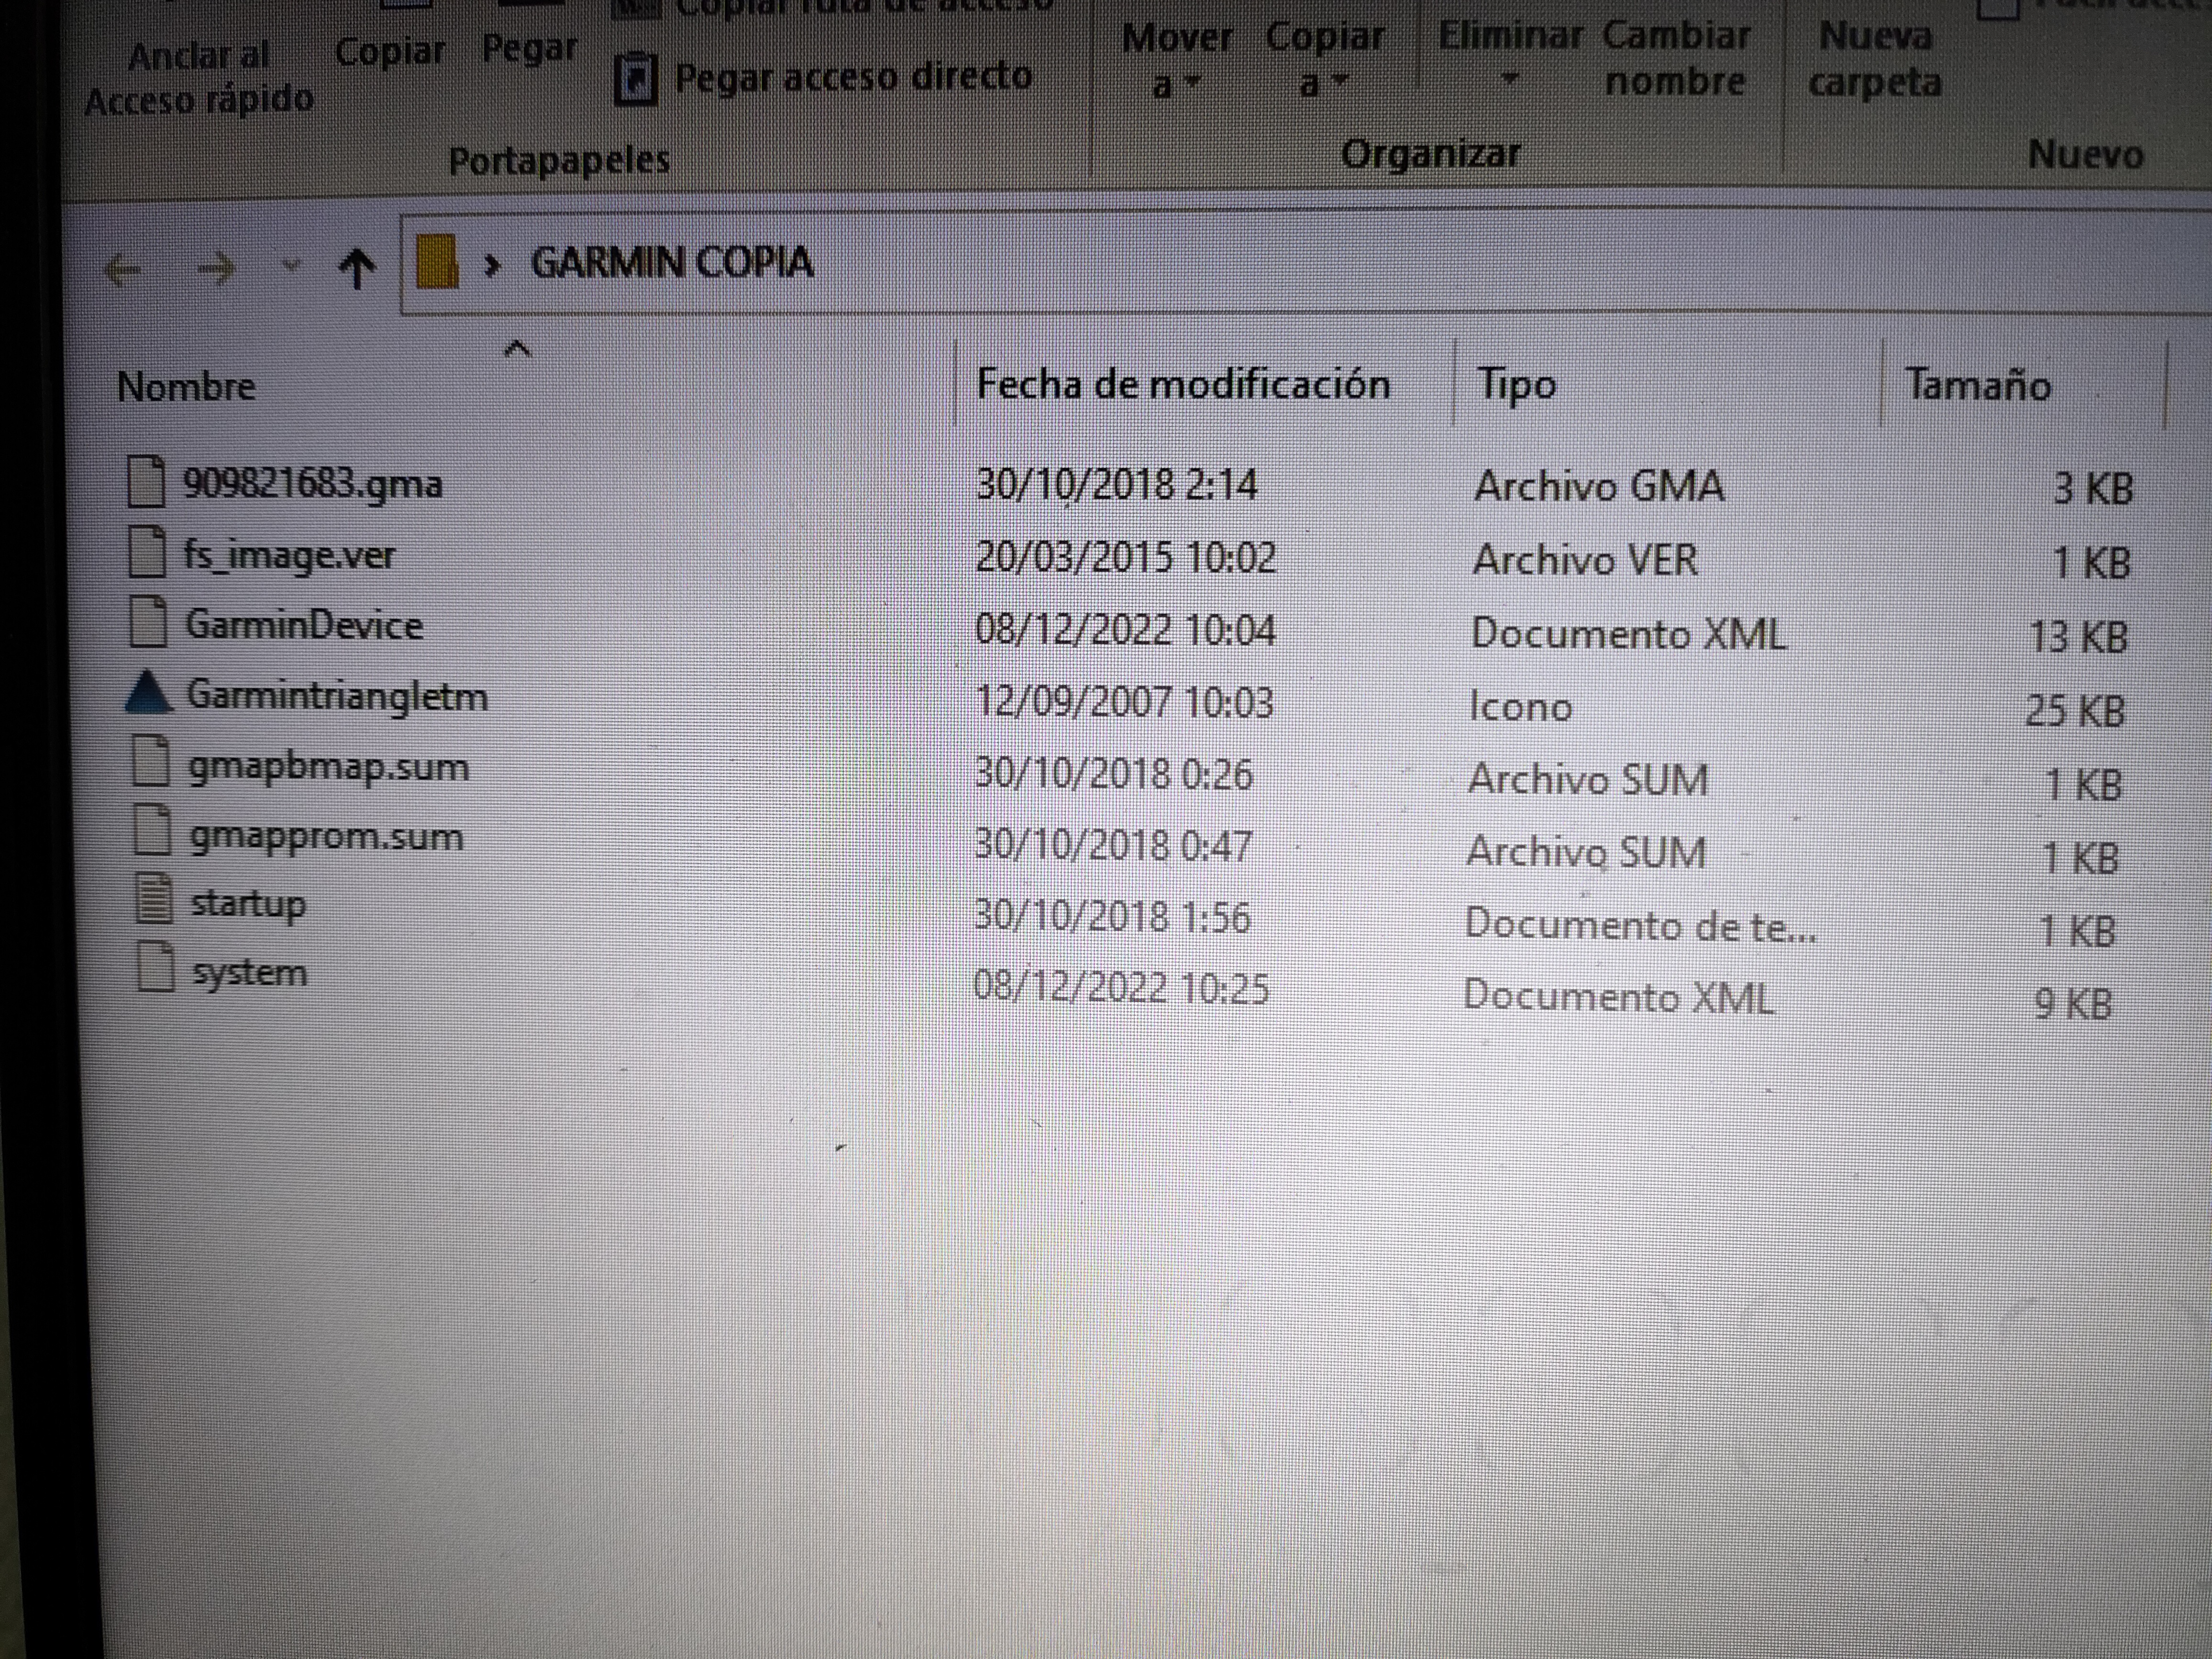Open the Eliminar dropdown arrow

pyautogui.click(x=1510, y=78)
